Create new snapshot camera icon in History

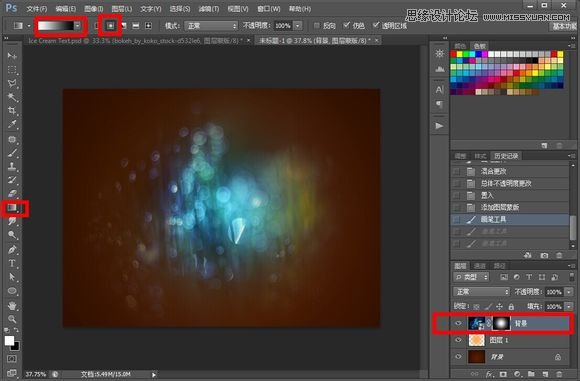(x=544, y=255)
